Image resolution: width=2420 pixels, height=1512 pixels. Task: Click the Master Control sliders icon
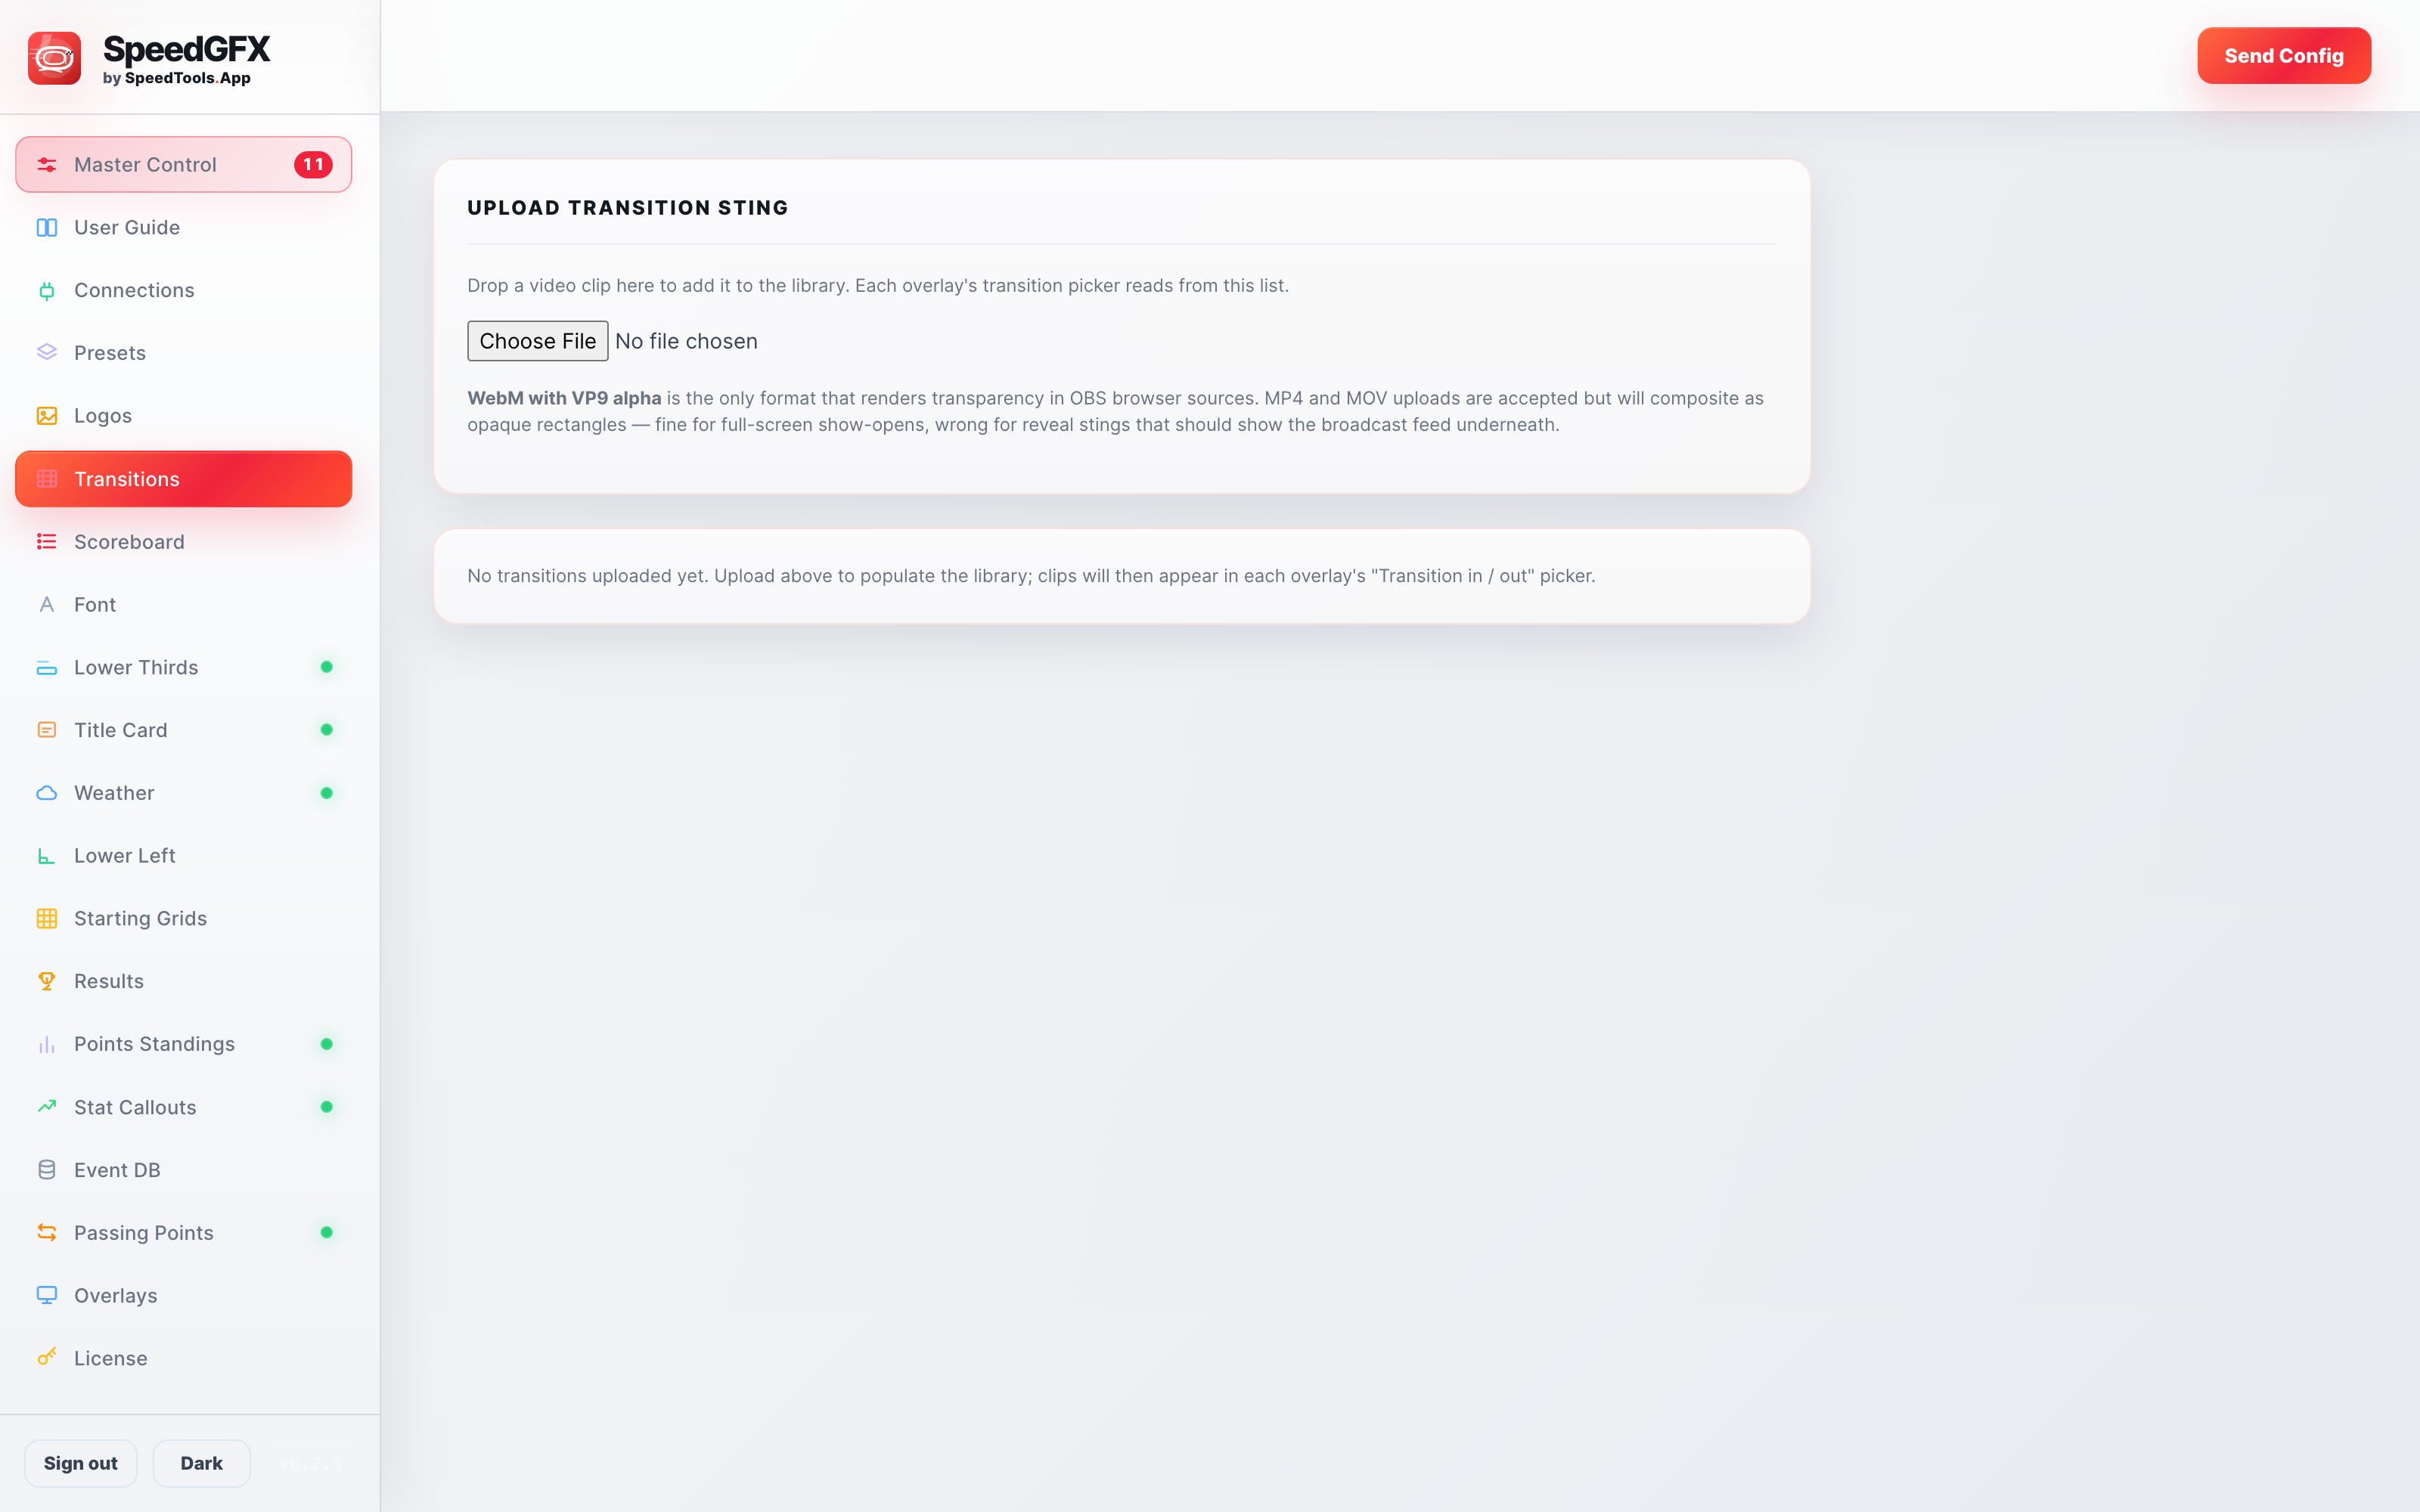(47, 165)
